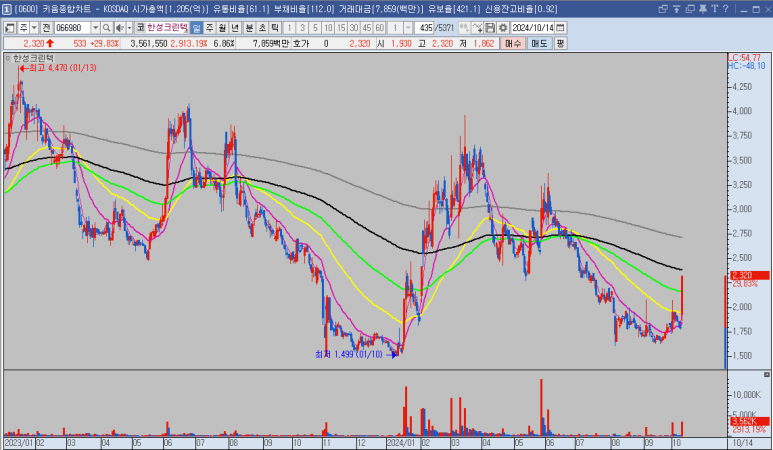Click the blue 매도 sell button

539,43
